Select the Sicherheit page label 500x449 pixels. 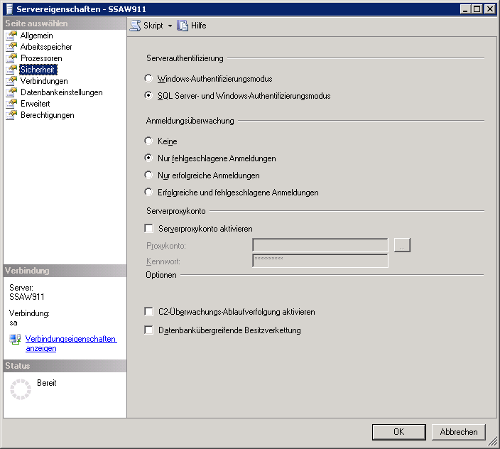tap(38, 69)
